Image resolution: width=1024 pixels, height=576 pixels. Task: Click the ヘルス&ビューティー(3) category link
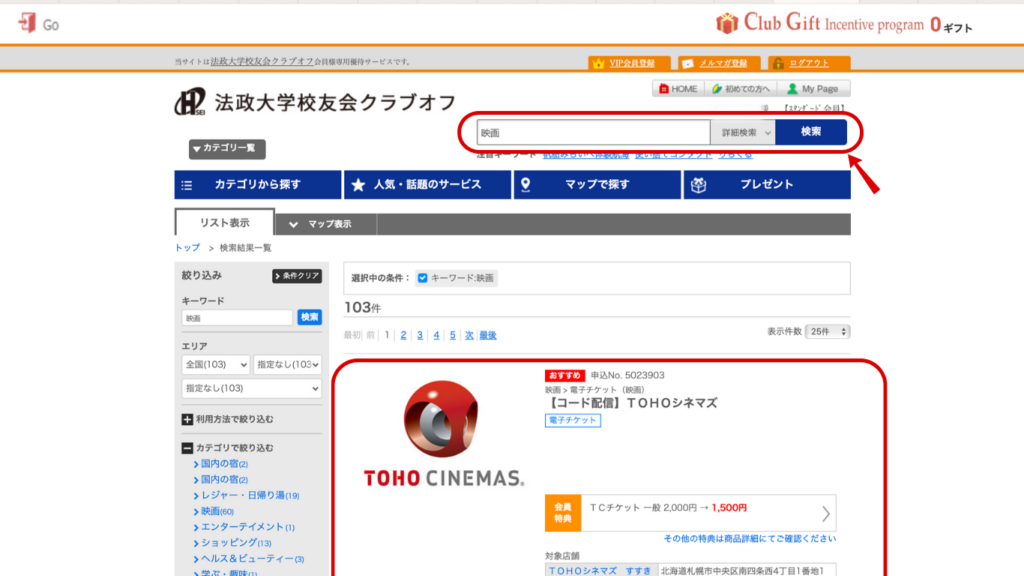pyautogui.click(x=252, y=559)
